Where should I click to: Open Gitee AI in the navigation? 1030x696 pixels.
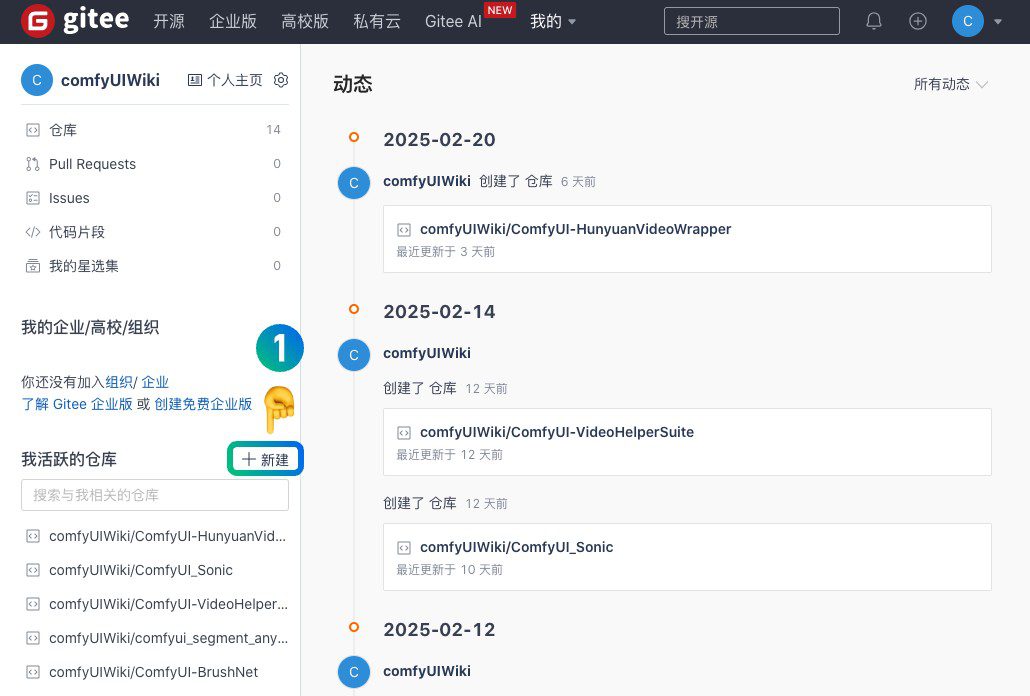coord(453,22)
